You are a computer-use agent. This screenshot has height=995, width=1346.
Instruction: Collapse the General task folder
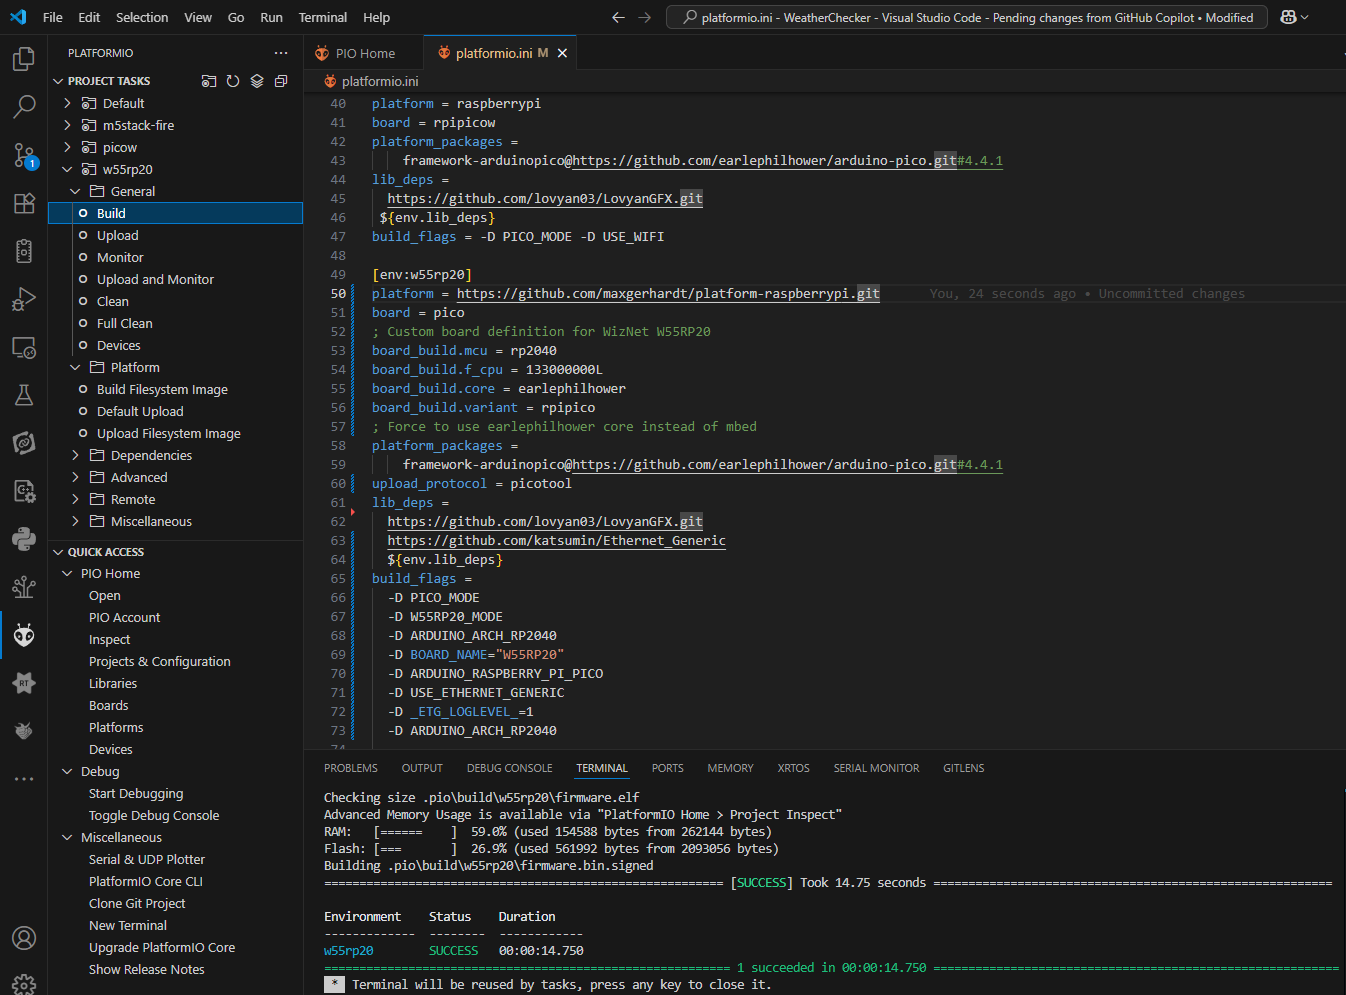tap(75, 191)
